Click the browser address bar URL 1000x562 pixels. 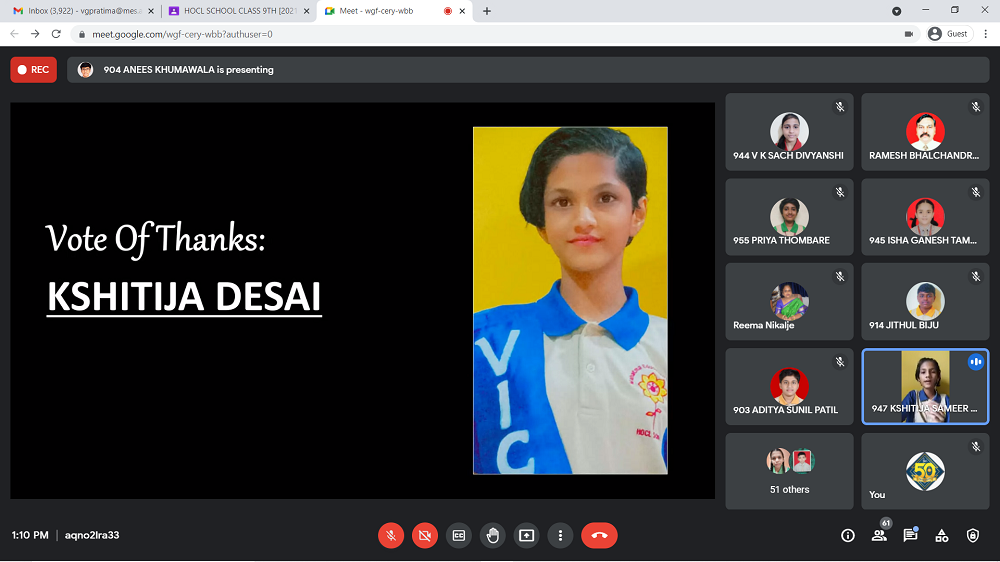[400, 34]
